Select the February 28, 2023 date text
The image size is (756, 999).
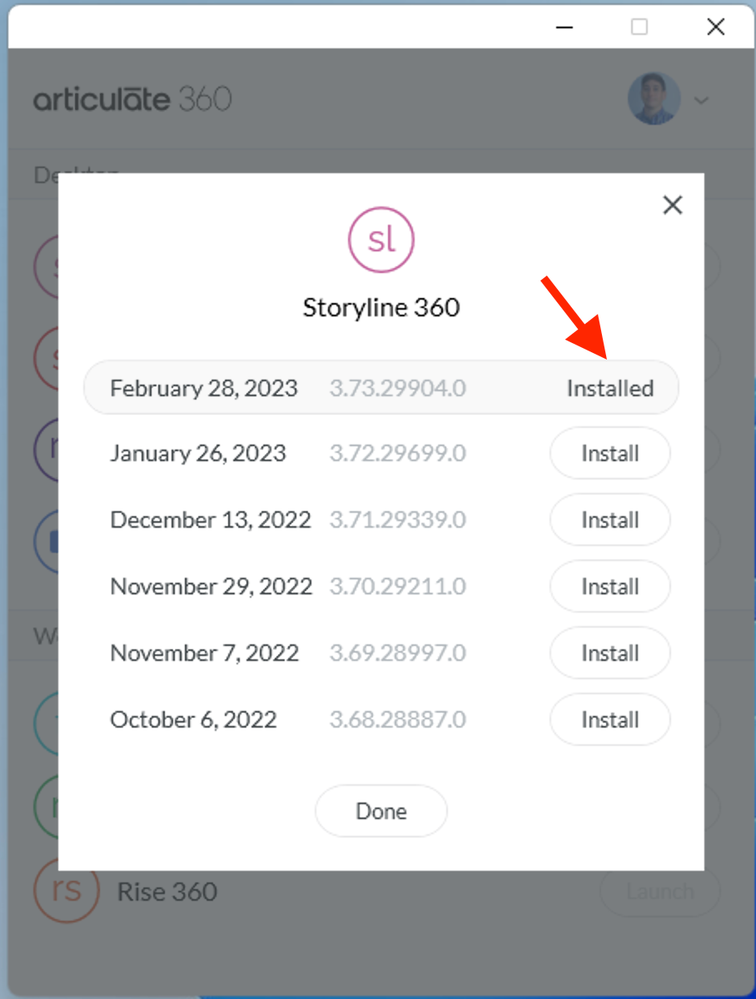pyautogui.click(x=204, y=388)
